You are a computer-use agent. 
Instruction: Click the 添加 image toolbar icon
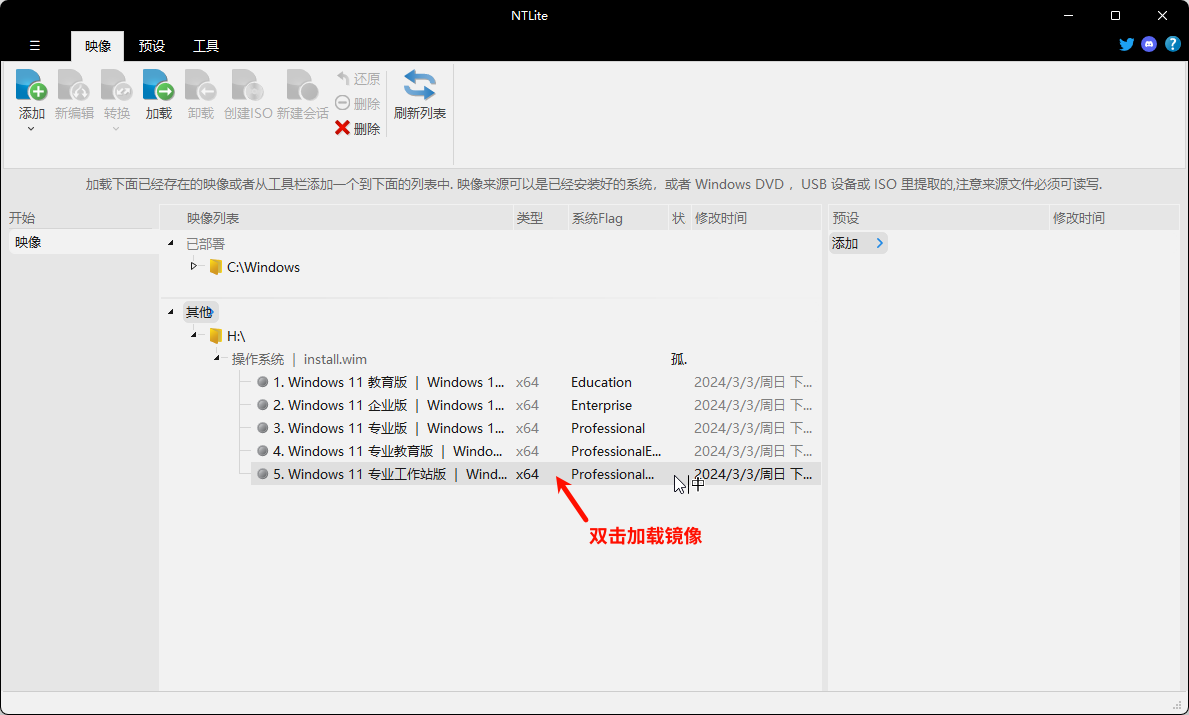tap(31, 85)
